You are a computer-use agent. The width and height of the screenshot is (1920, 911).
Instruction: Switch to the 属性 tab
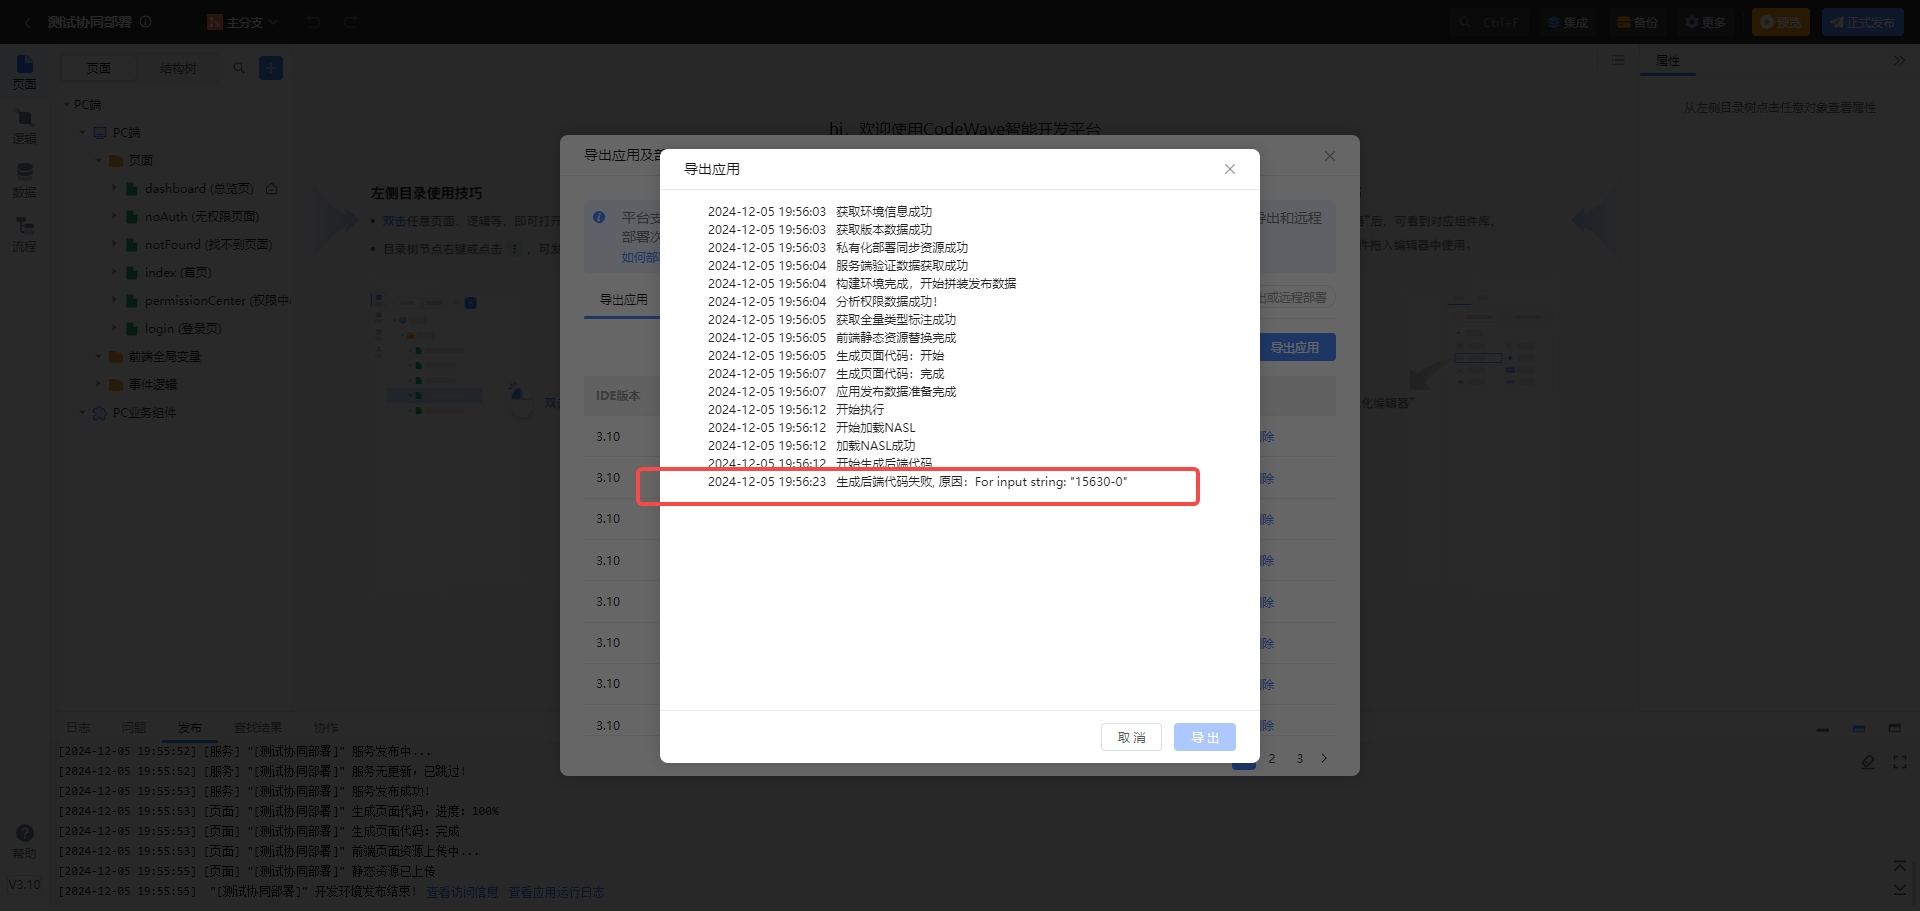[x=1668, y=61]
